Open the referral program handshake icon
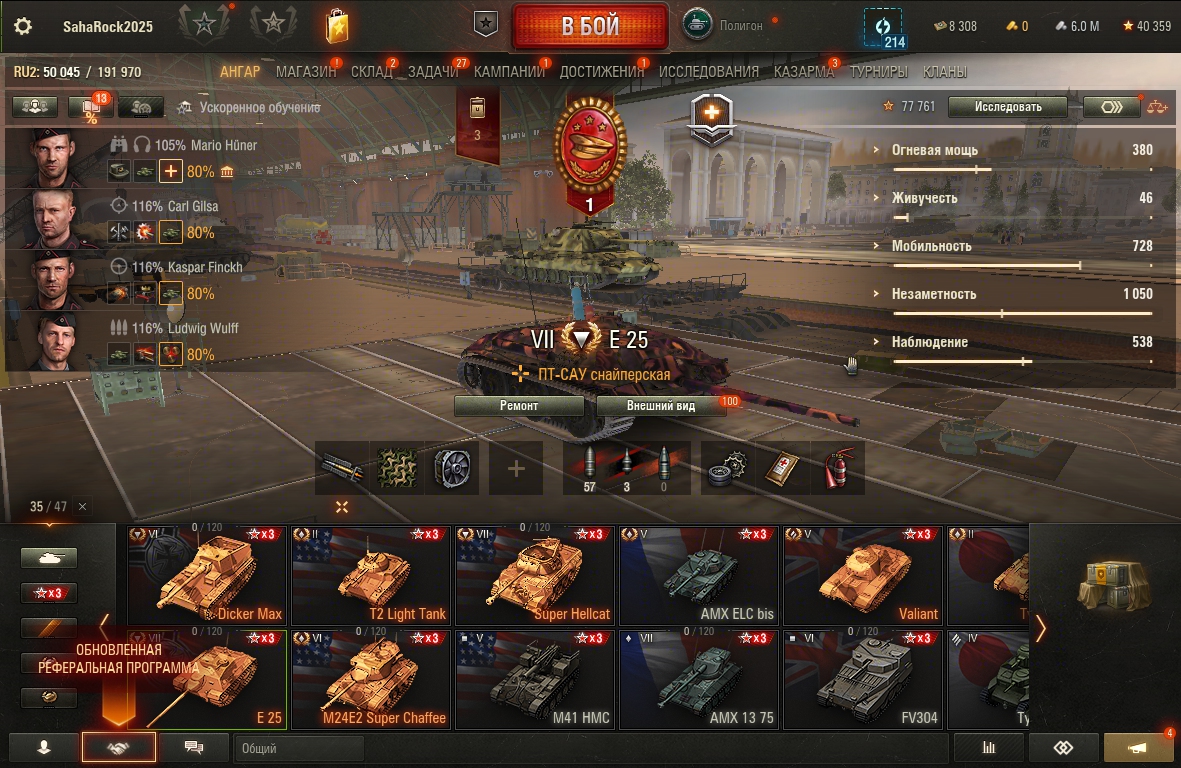 tap(118, 748)
